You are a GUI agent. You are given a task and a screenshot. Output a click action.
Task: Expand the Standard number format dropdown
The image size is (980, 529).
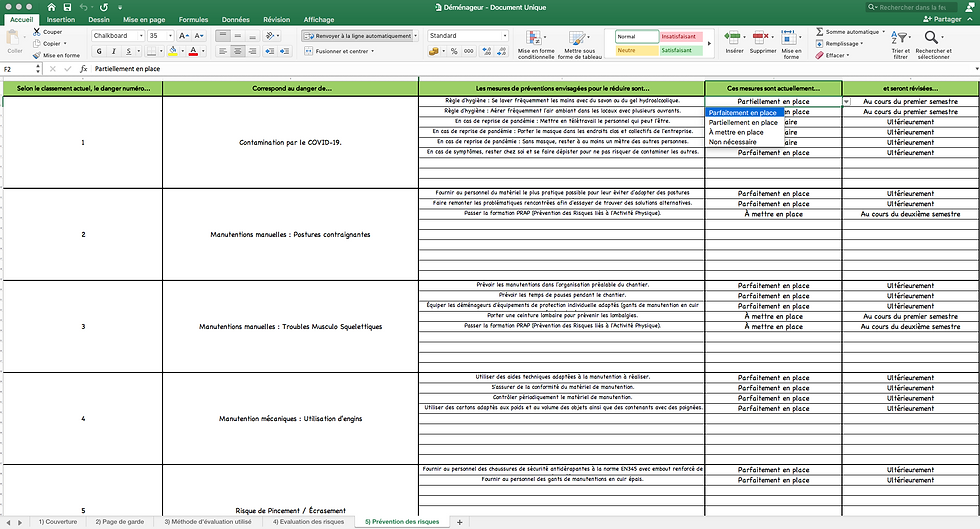[468, 36]
